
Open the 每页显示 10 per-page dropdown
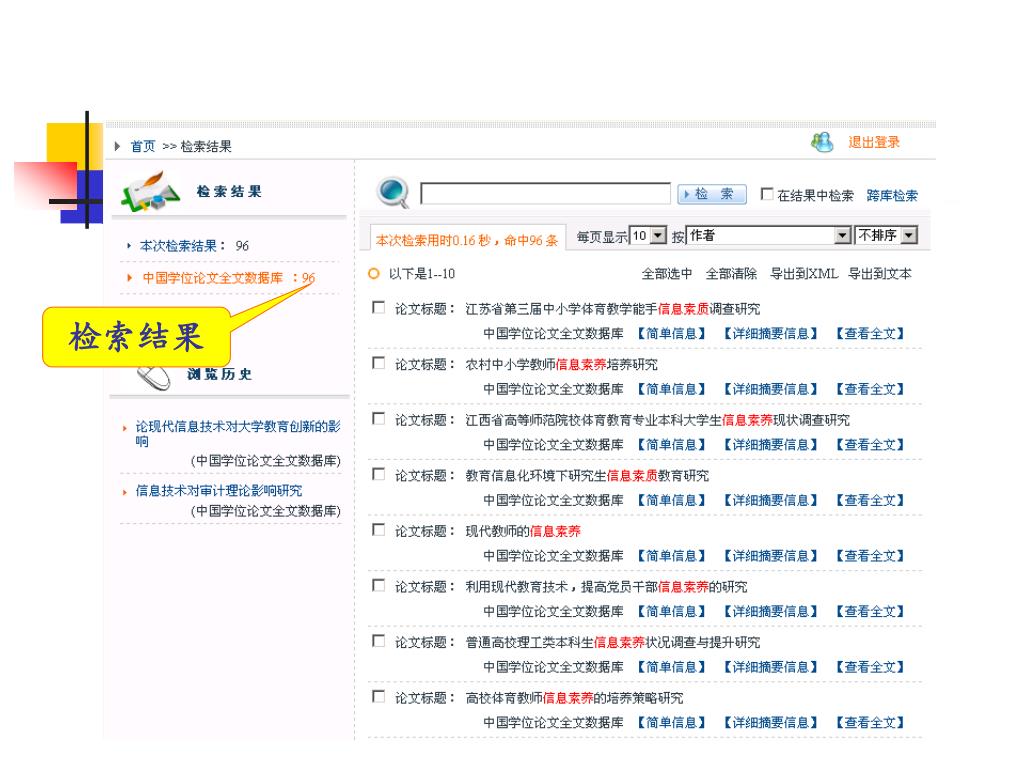[x=648, y=235]
